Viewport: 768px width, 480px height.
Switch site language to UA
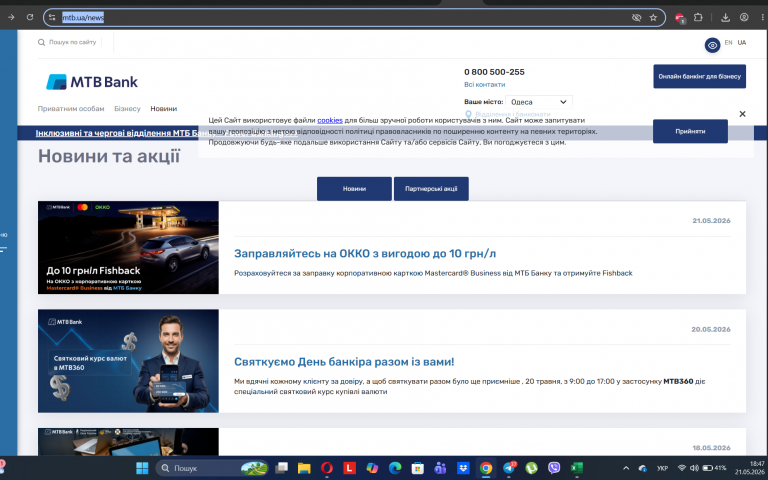tap(742, 43)
